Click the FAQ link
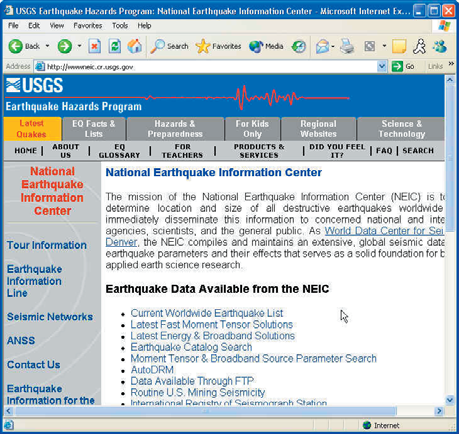The height and width of the screenshot is (434, 459). coord(384,151)
